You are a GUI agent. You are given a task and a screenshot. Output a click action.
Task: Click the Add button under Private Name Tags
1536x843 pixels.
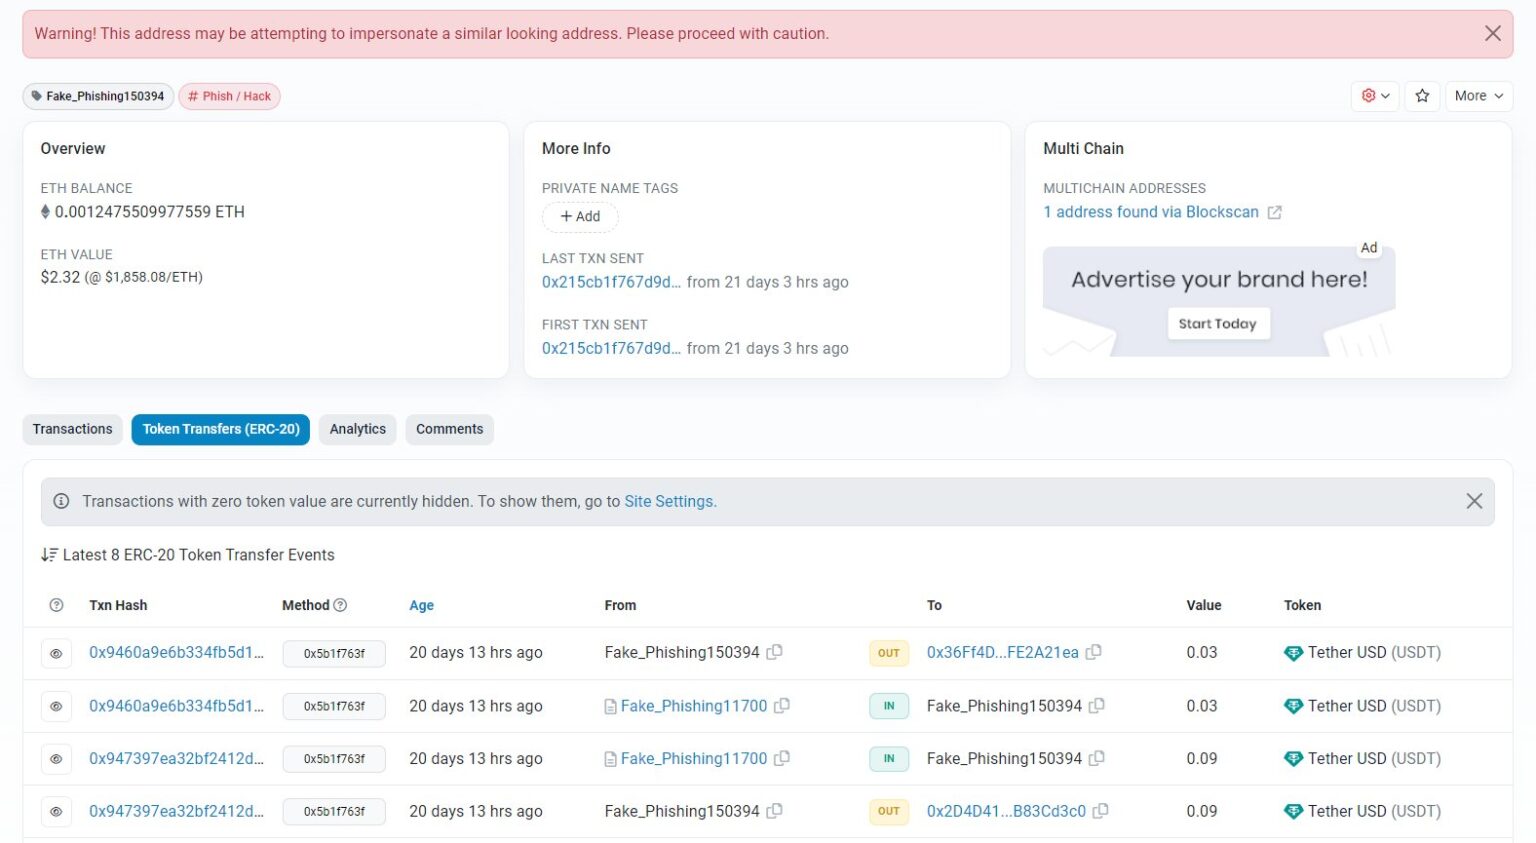(580, 217)
